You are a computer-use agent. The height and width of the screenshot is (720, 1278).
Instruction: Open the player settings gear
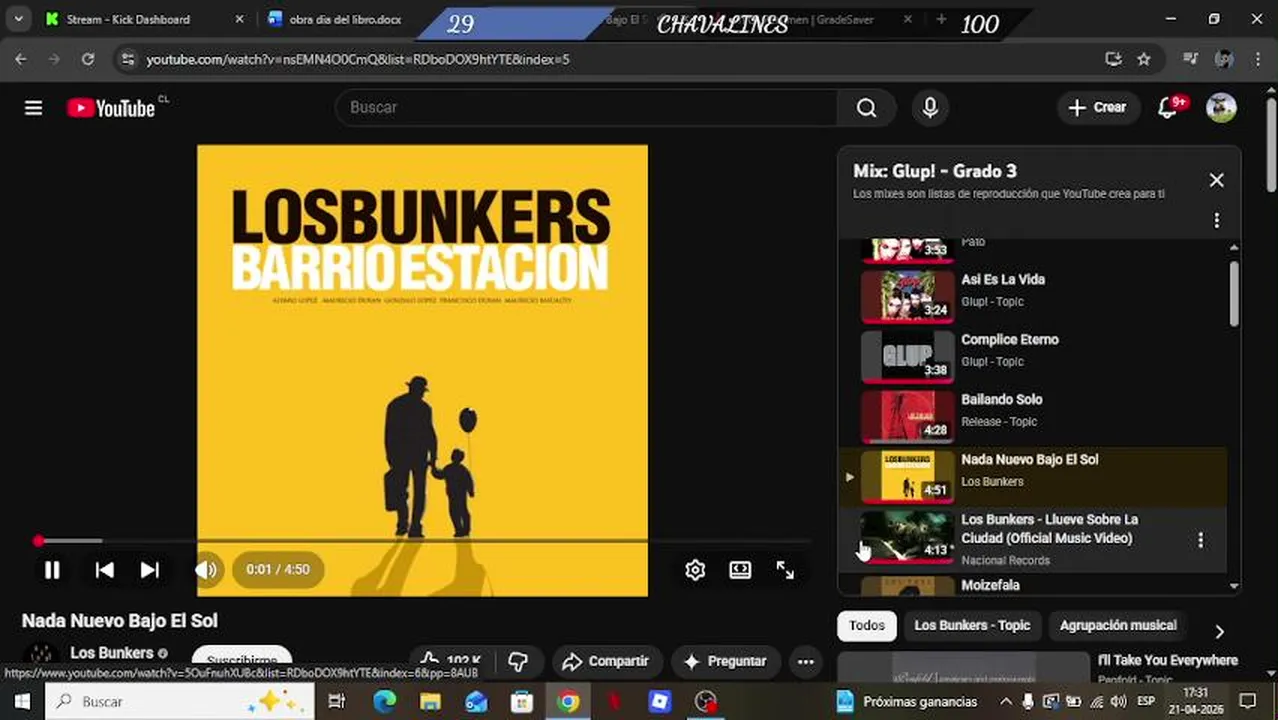[x=695, y=569]
